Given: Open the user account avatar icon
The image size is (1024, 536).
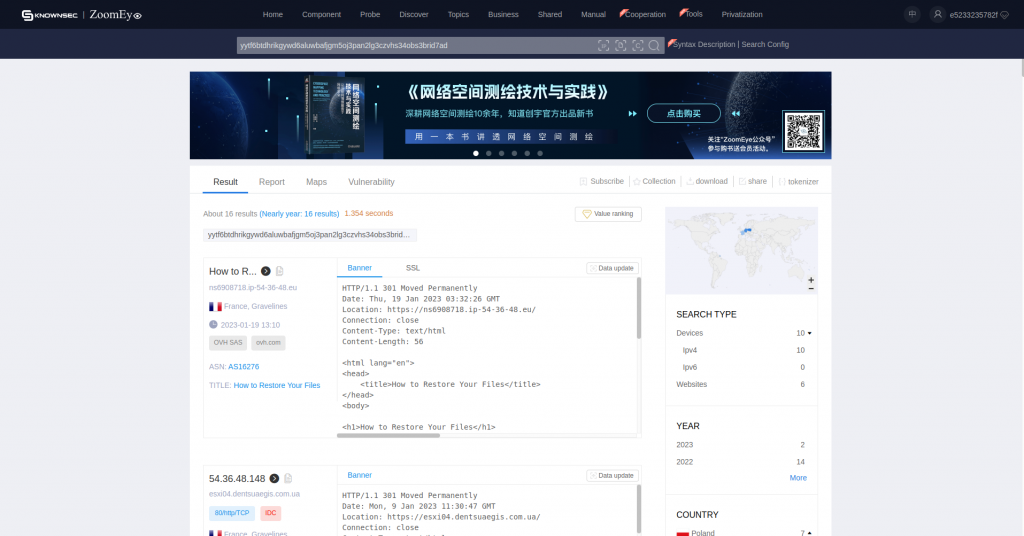Looking at the screenshot, I should 937,14.
